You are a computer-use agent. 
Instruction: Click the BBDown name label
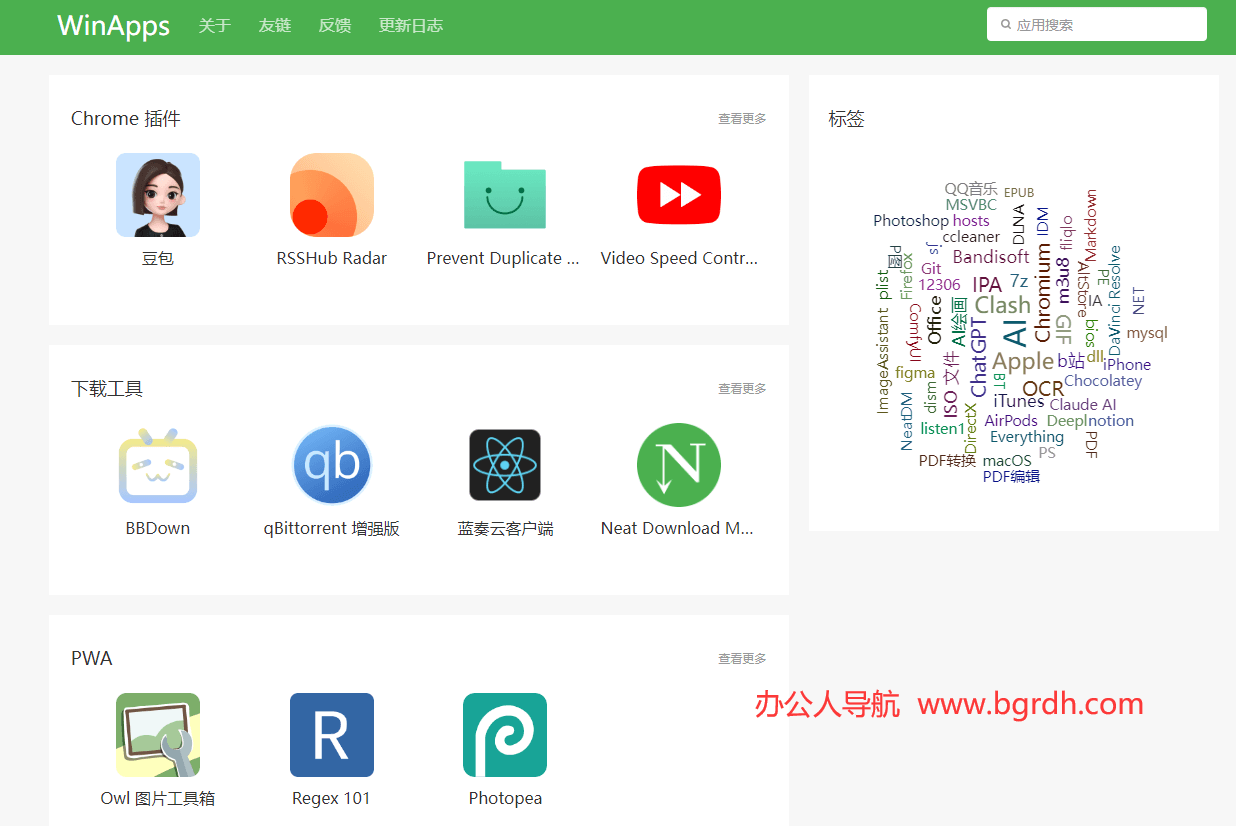pos(158,528)
